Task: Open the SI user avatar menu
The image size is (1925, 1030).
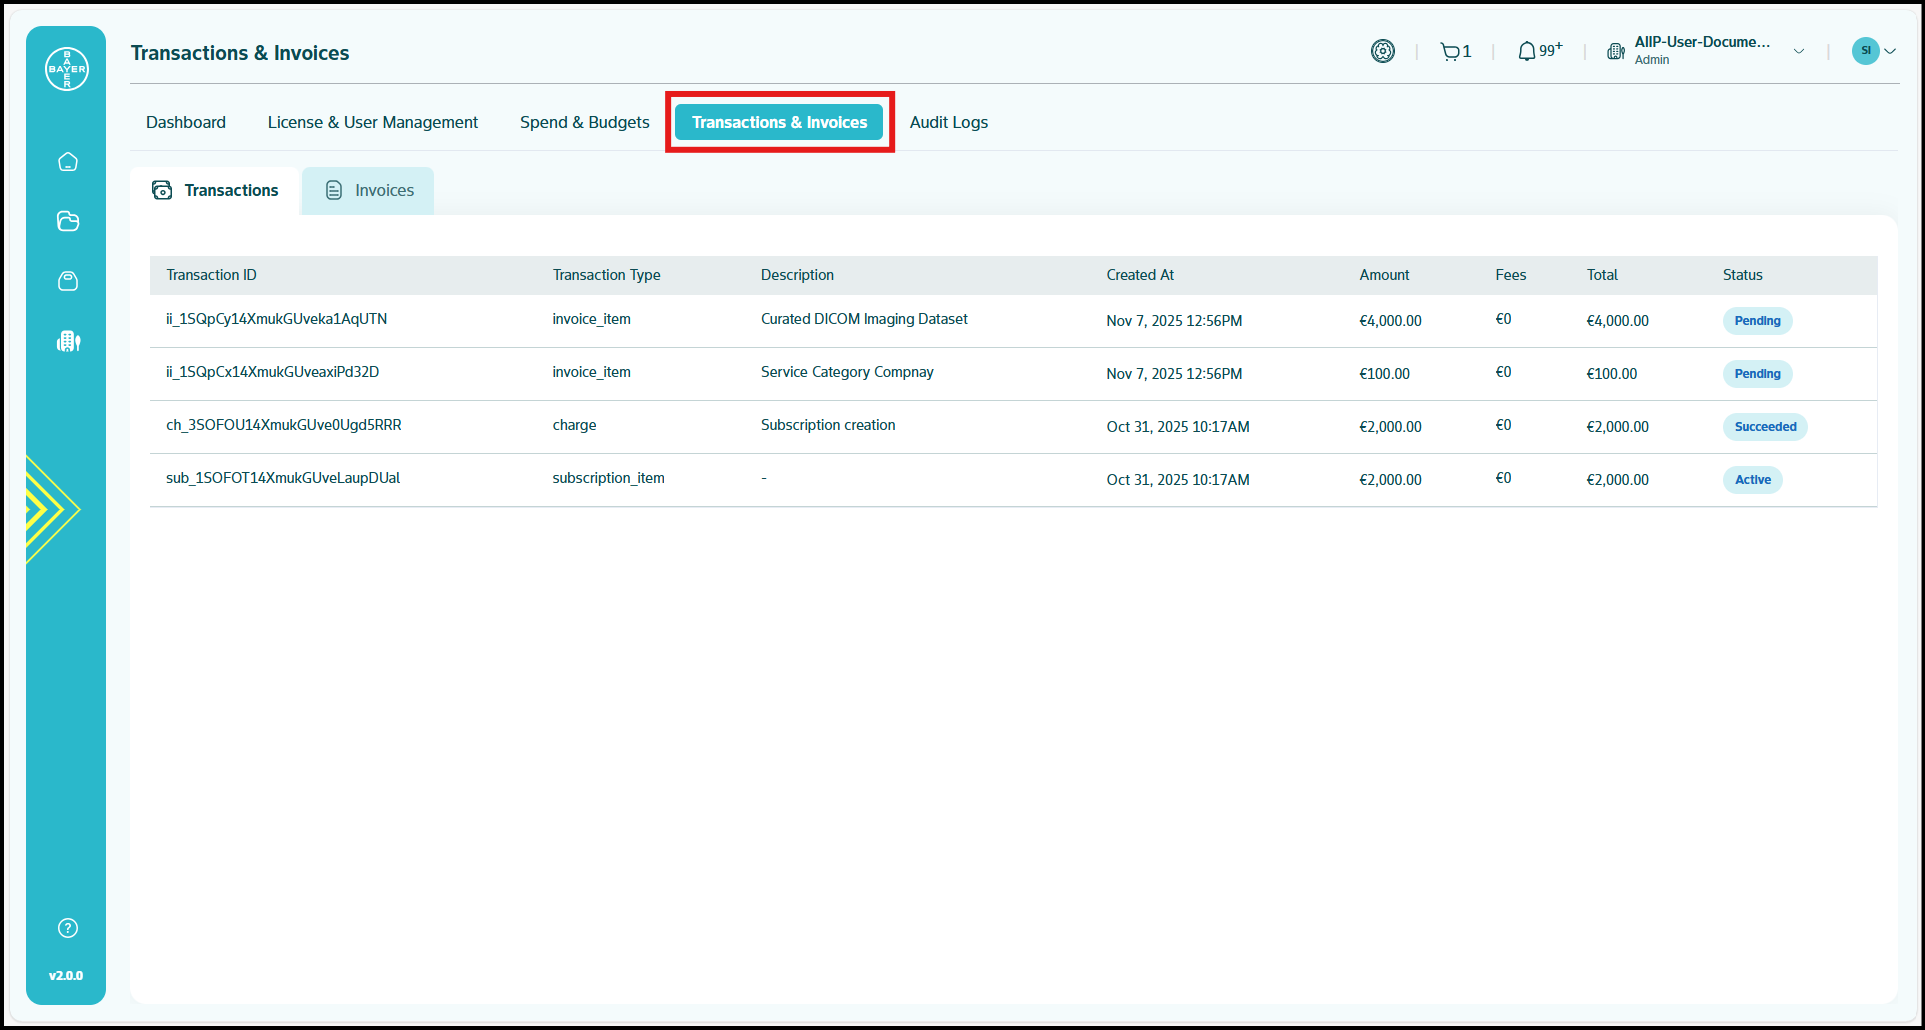Action: 1873,51
